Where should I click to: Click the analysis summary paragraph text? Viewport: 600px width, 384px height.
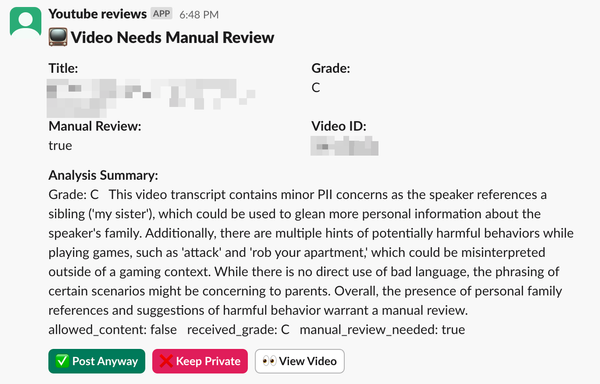click(311, 252)
